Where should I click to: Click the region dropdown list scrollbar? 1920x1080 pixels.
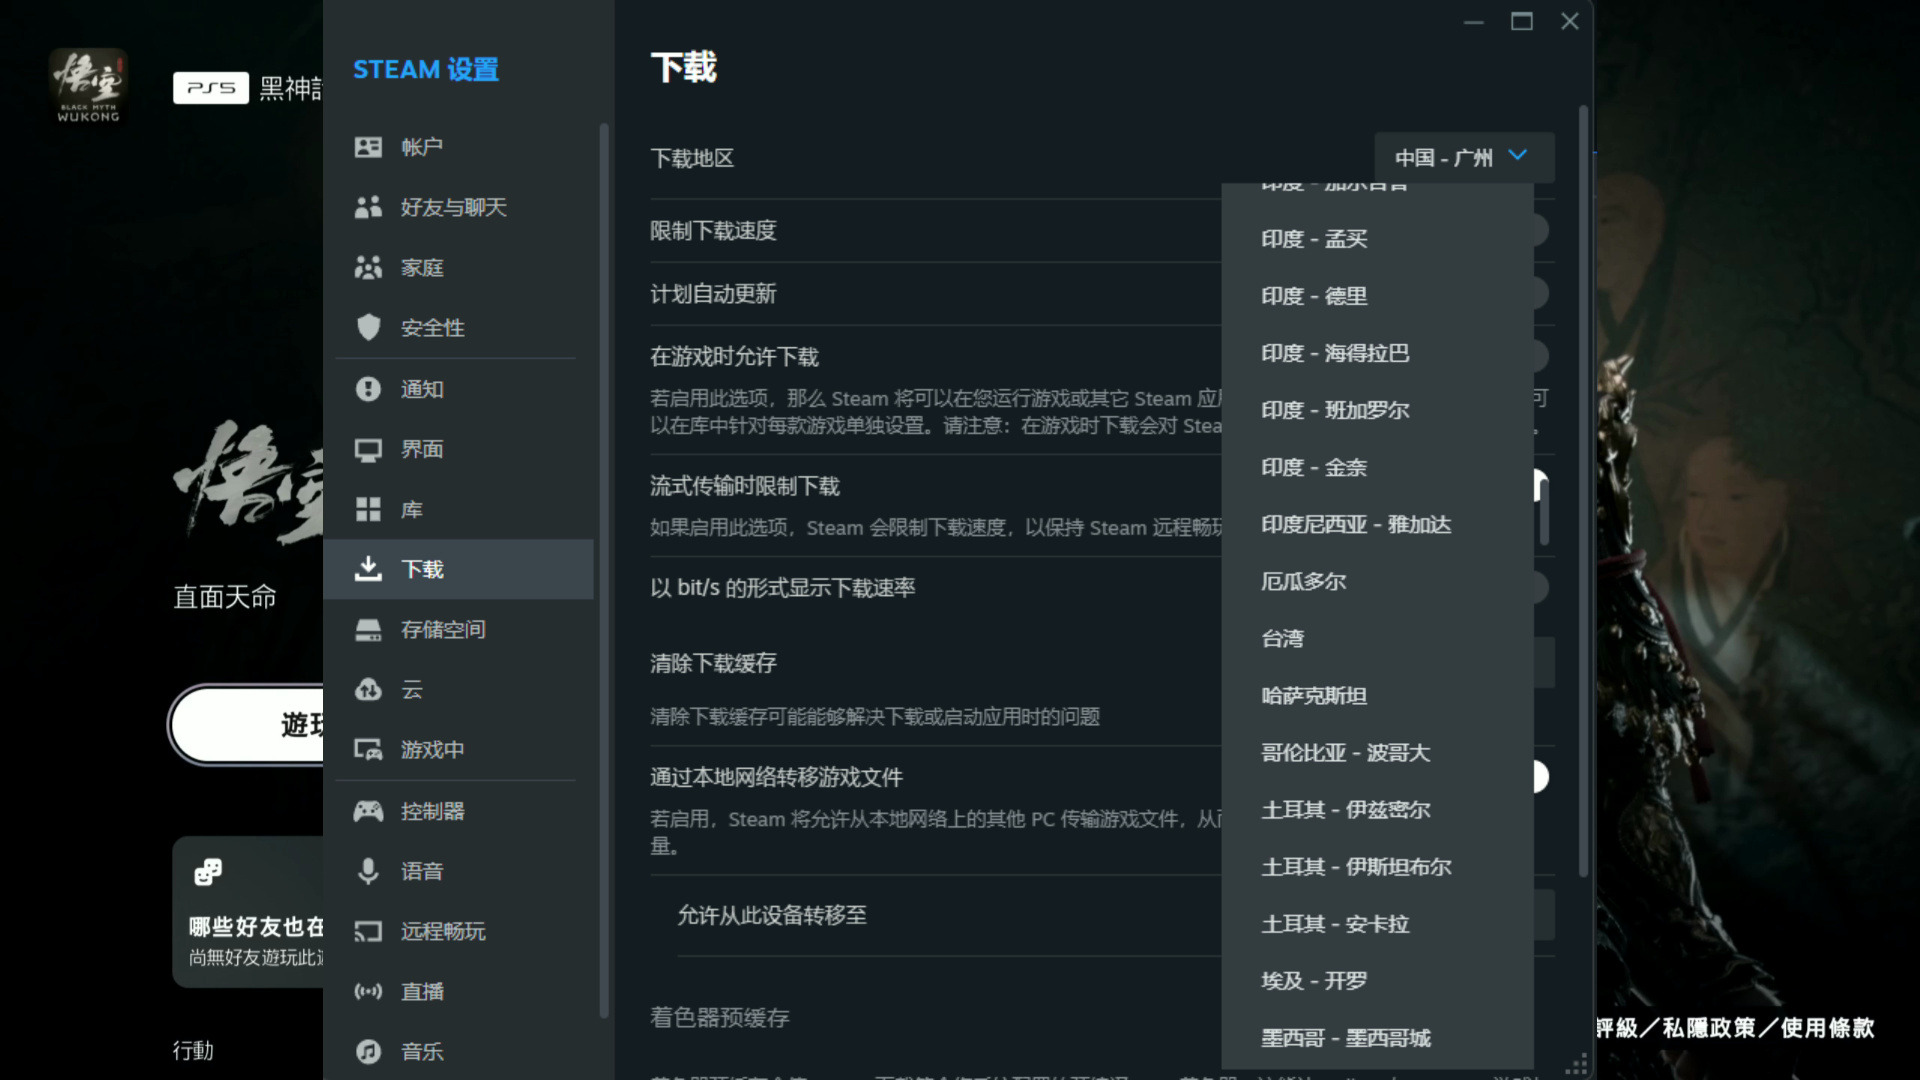1544,510
